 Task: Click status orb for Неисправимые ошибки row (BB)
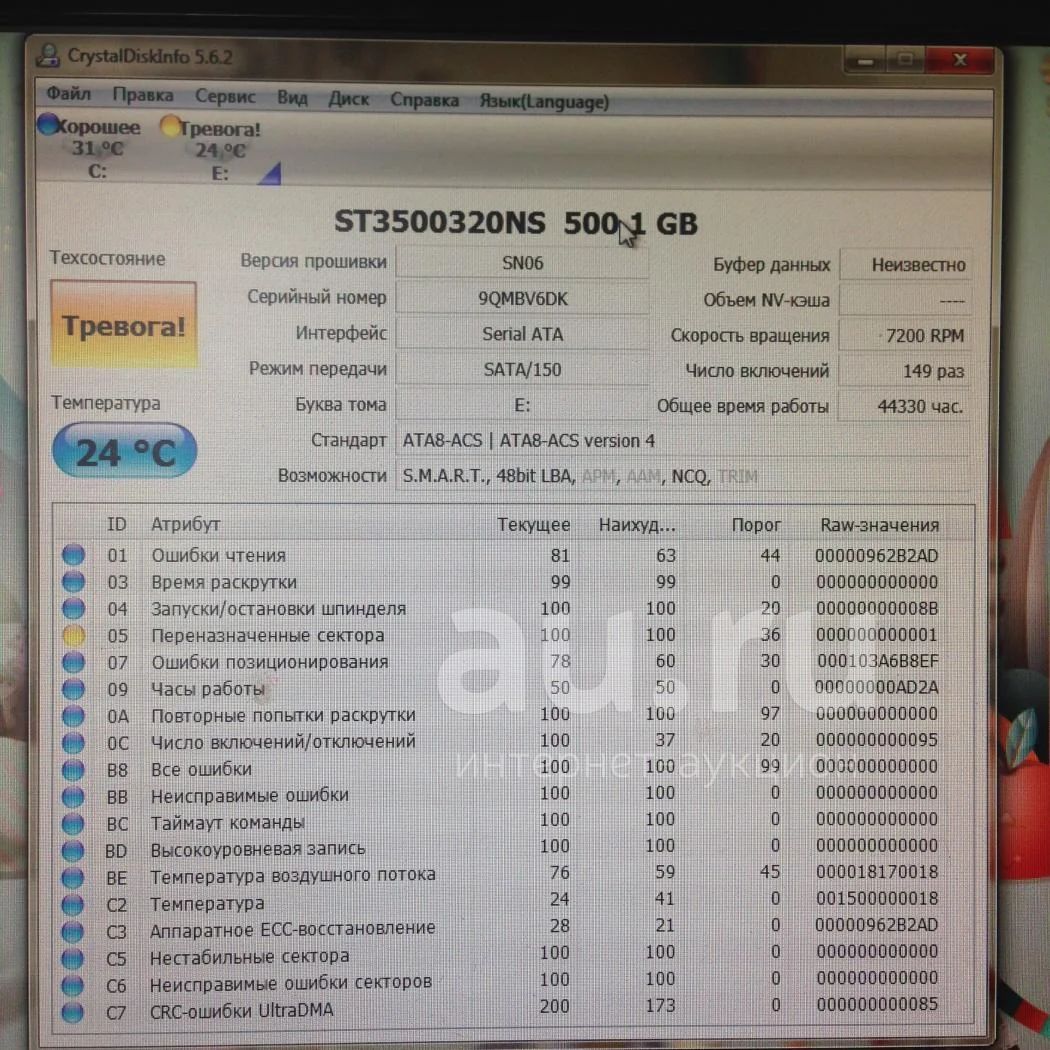pyautogui.click(x=73, y=797)
